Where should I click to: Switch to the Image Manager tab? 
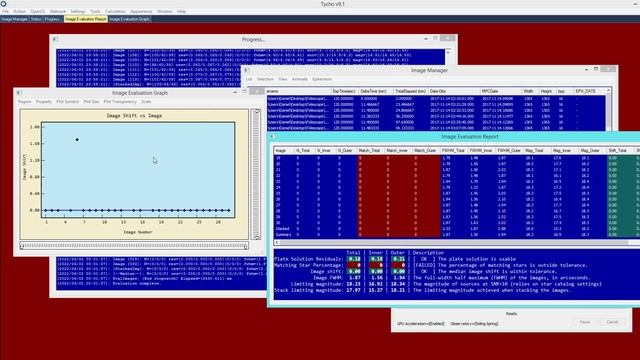click(14, 19)
